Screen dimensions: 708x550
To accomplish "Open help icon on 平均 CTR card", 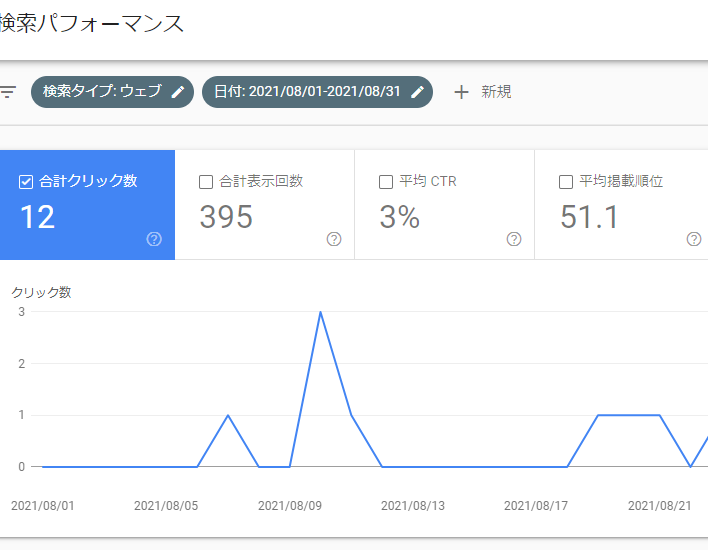I will [514, 239].
